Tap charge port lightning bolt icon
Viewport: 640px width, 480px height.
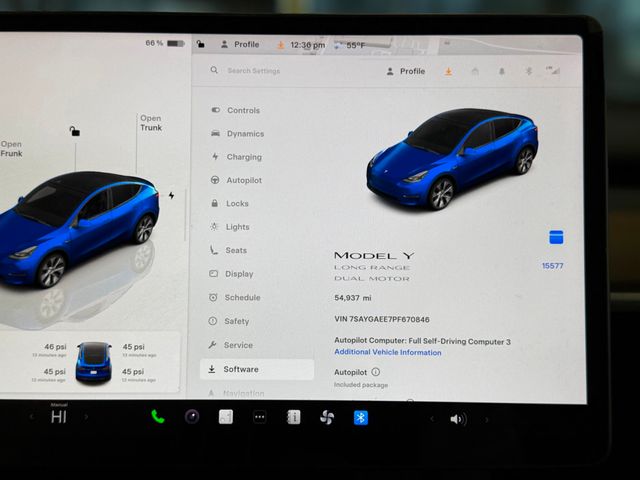click(171, 196)
